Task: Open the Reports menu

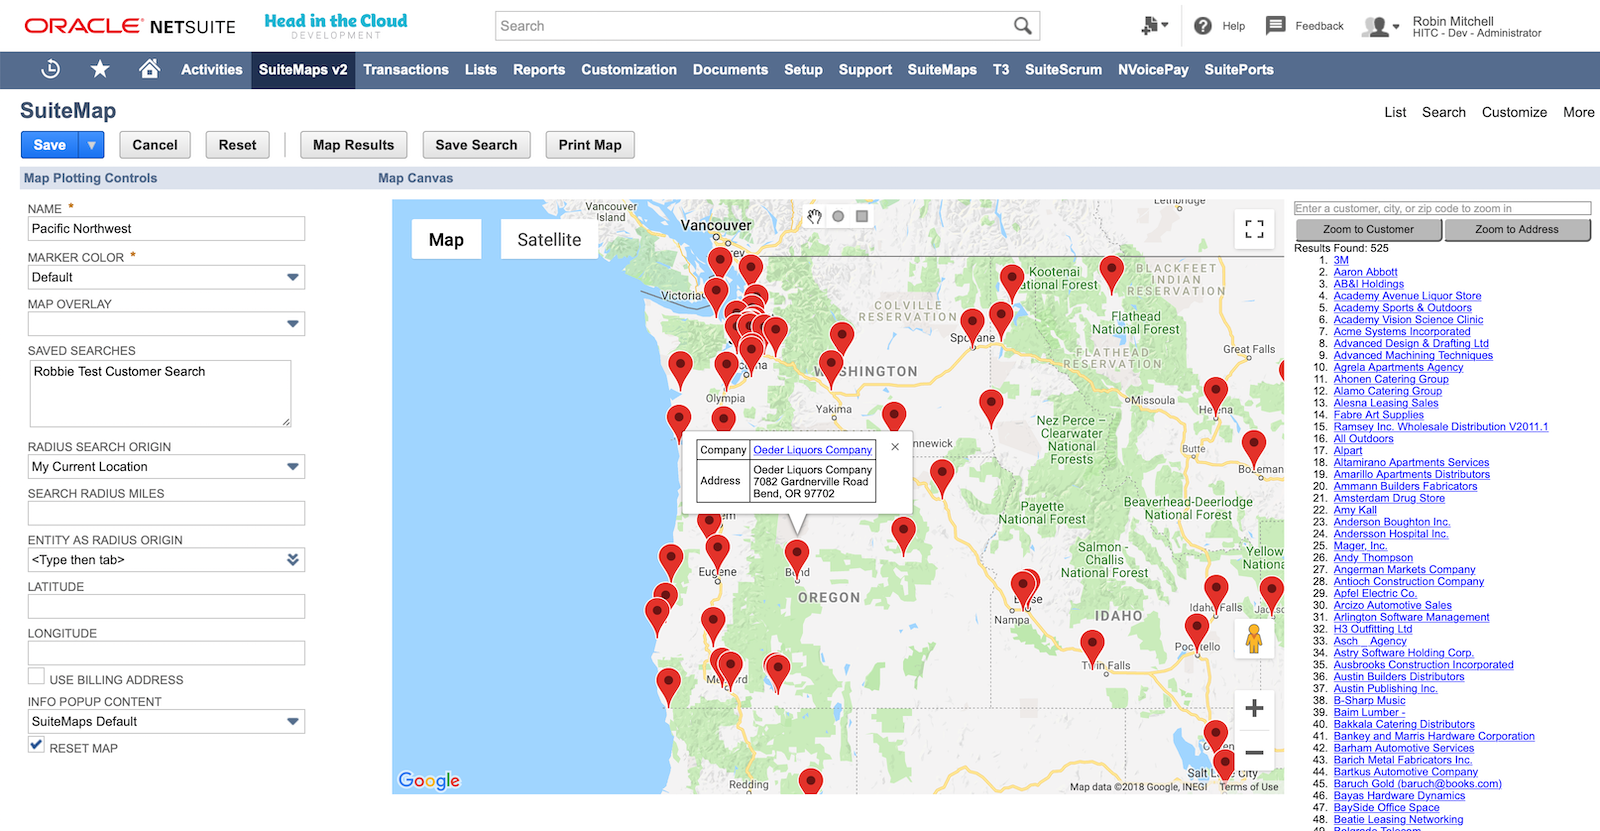Action: pos(539,69)
